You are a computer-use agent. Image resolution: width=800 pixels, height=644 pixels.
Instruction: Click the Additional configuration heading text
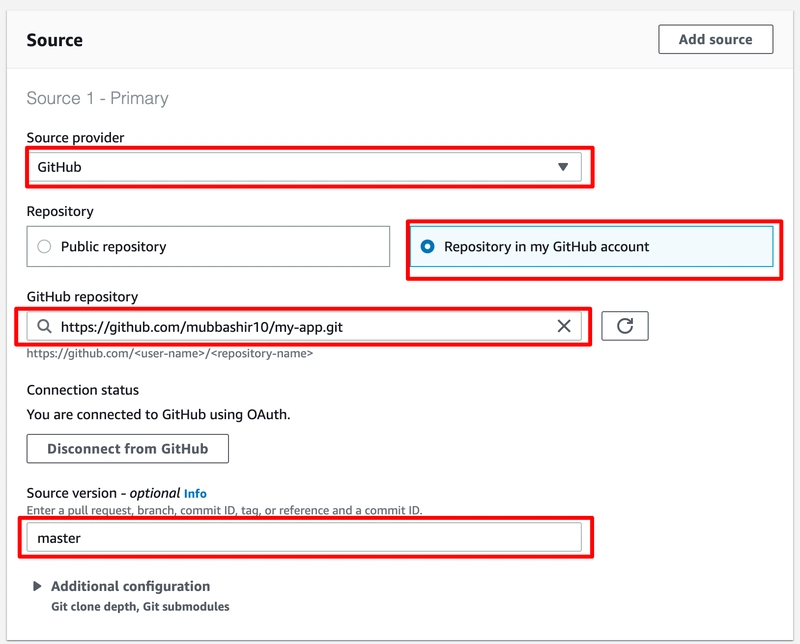click(x=130, y=587)
